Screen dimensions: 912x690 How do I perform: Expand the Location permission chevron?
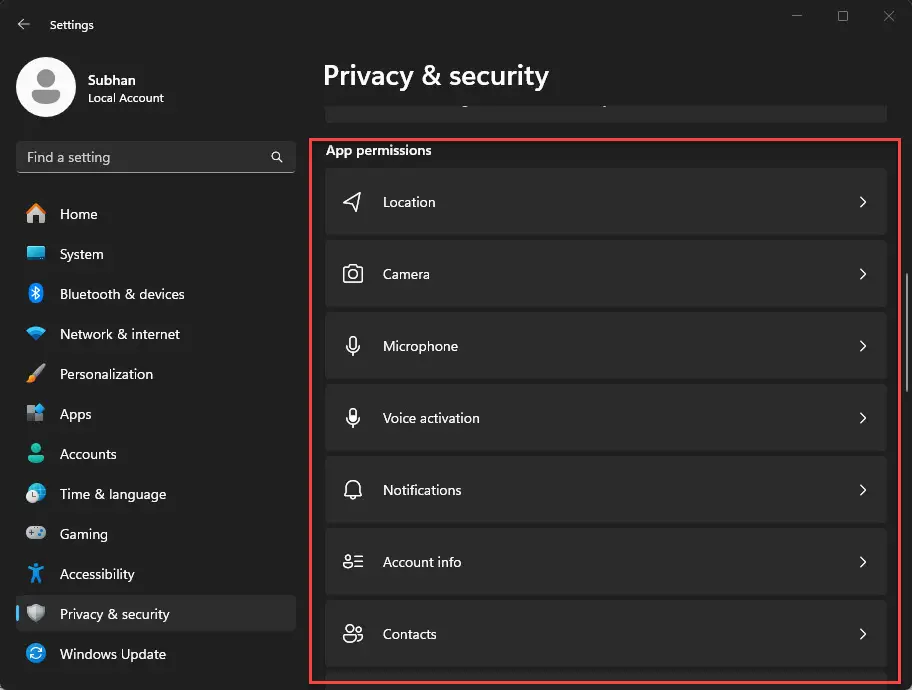pyautogui.click(x=863, y=202)
